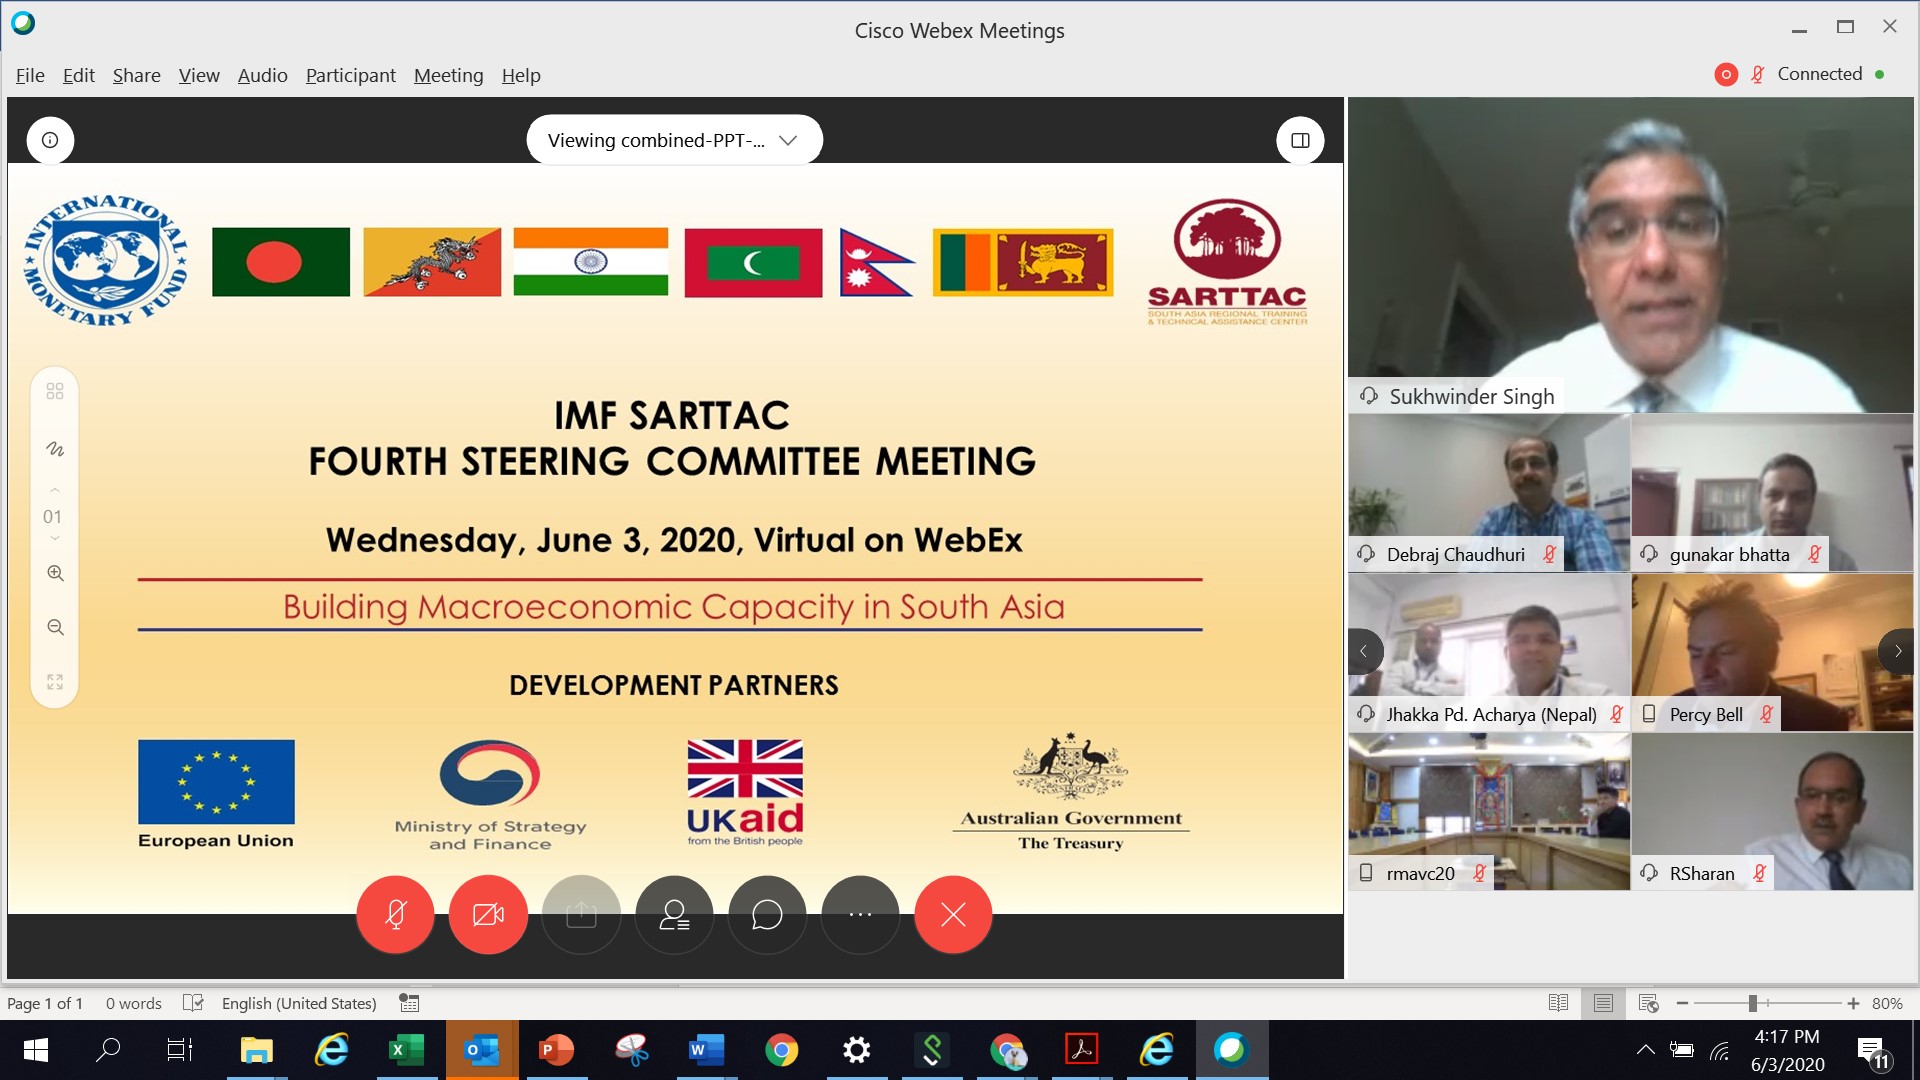Go to the next slide arrow
Screen dimensions: 1920x1080
55,539
